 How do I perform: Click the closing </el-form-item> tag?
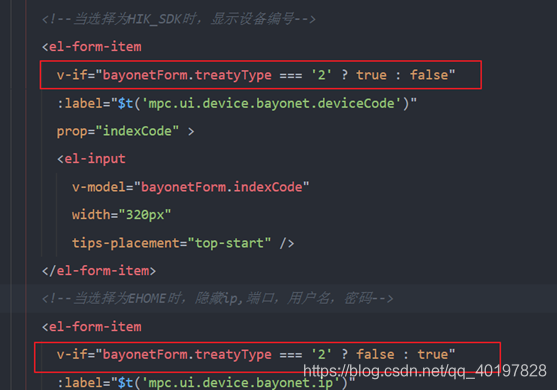(99, 271)
